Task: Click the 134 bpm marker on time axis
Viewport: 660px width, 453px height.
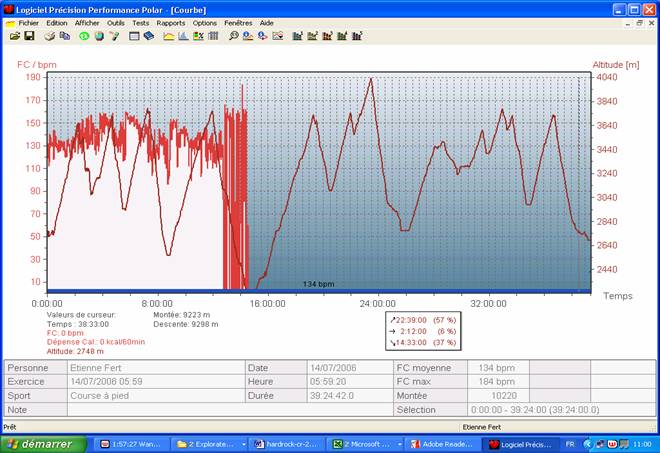Action: tap(318, 284)
